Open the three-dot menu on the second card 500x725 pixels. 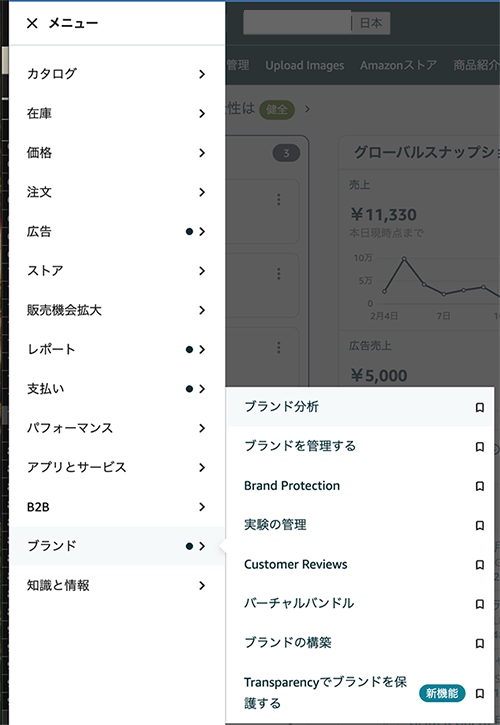pos(278,273)
